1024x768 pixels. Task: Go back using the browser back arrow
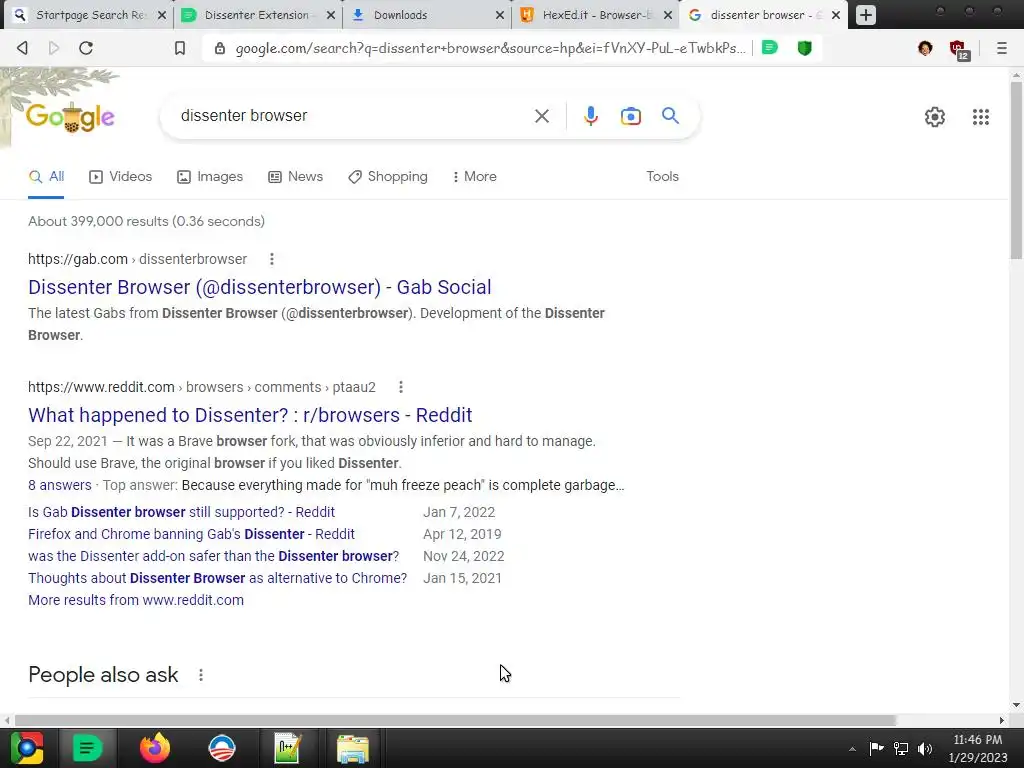(x=22, y=48)
